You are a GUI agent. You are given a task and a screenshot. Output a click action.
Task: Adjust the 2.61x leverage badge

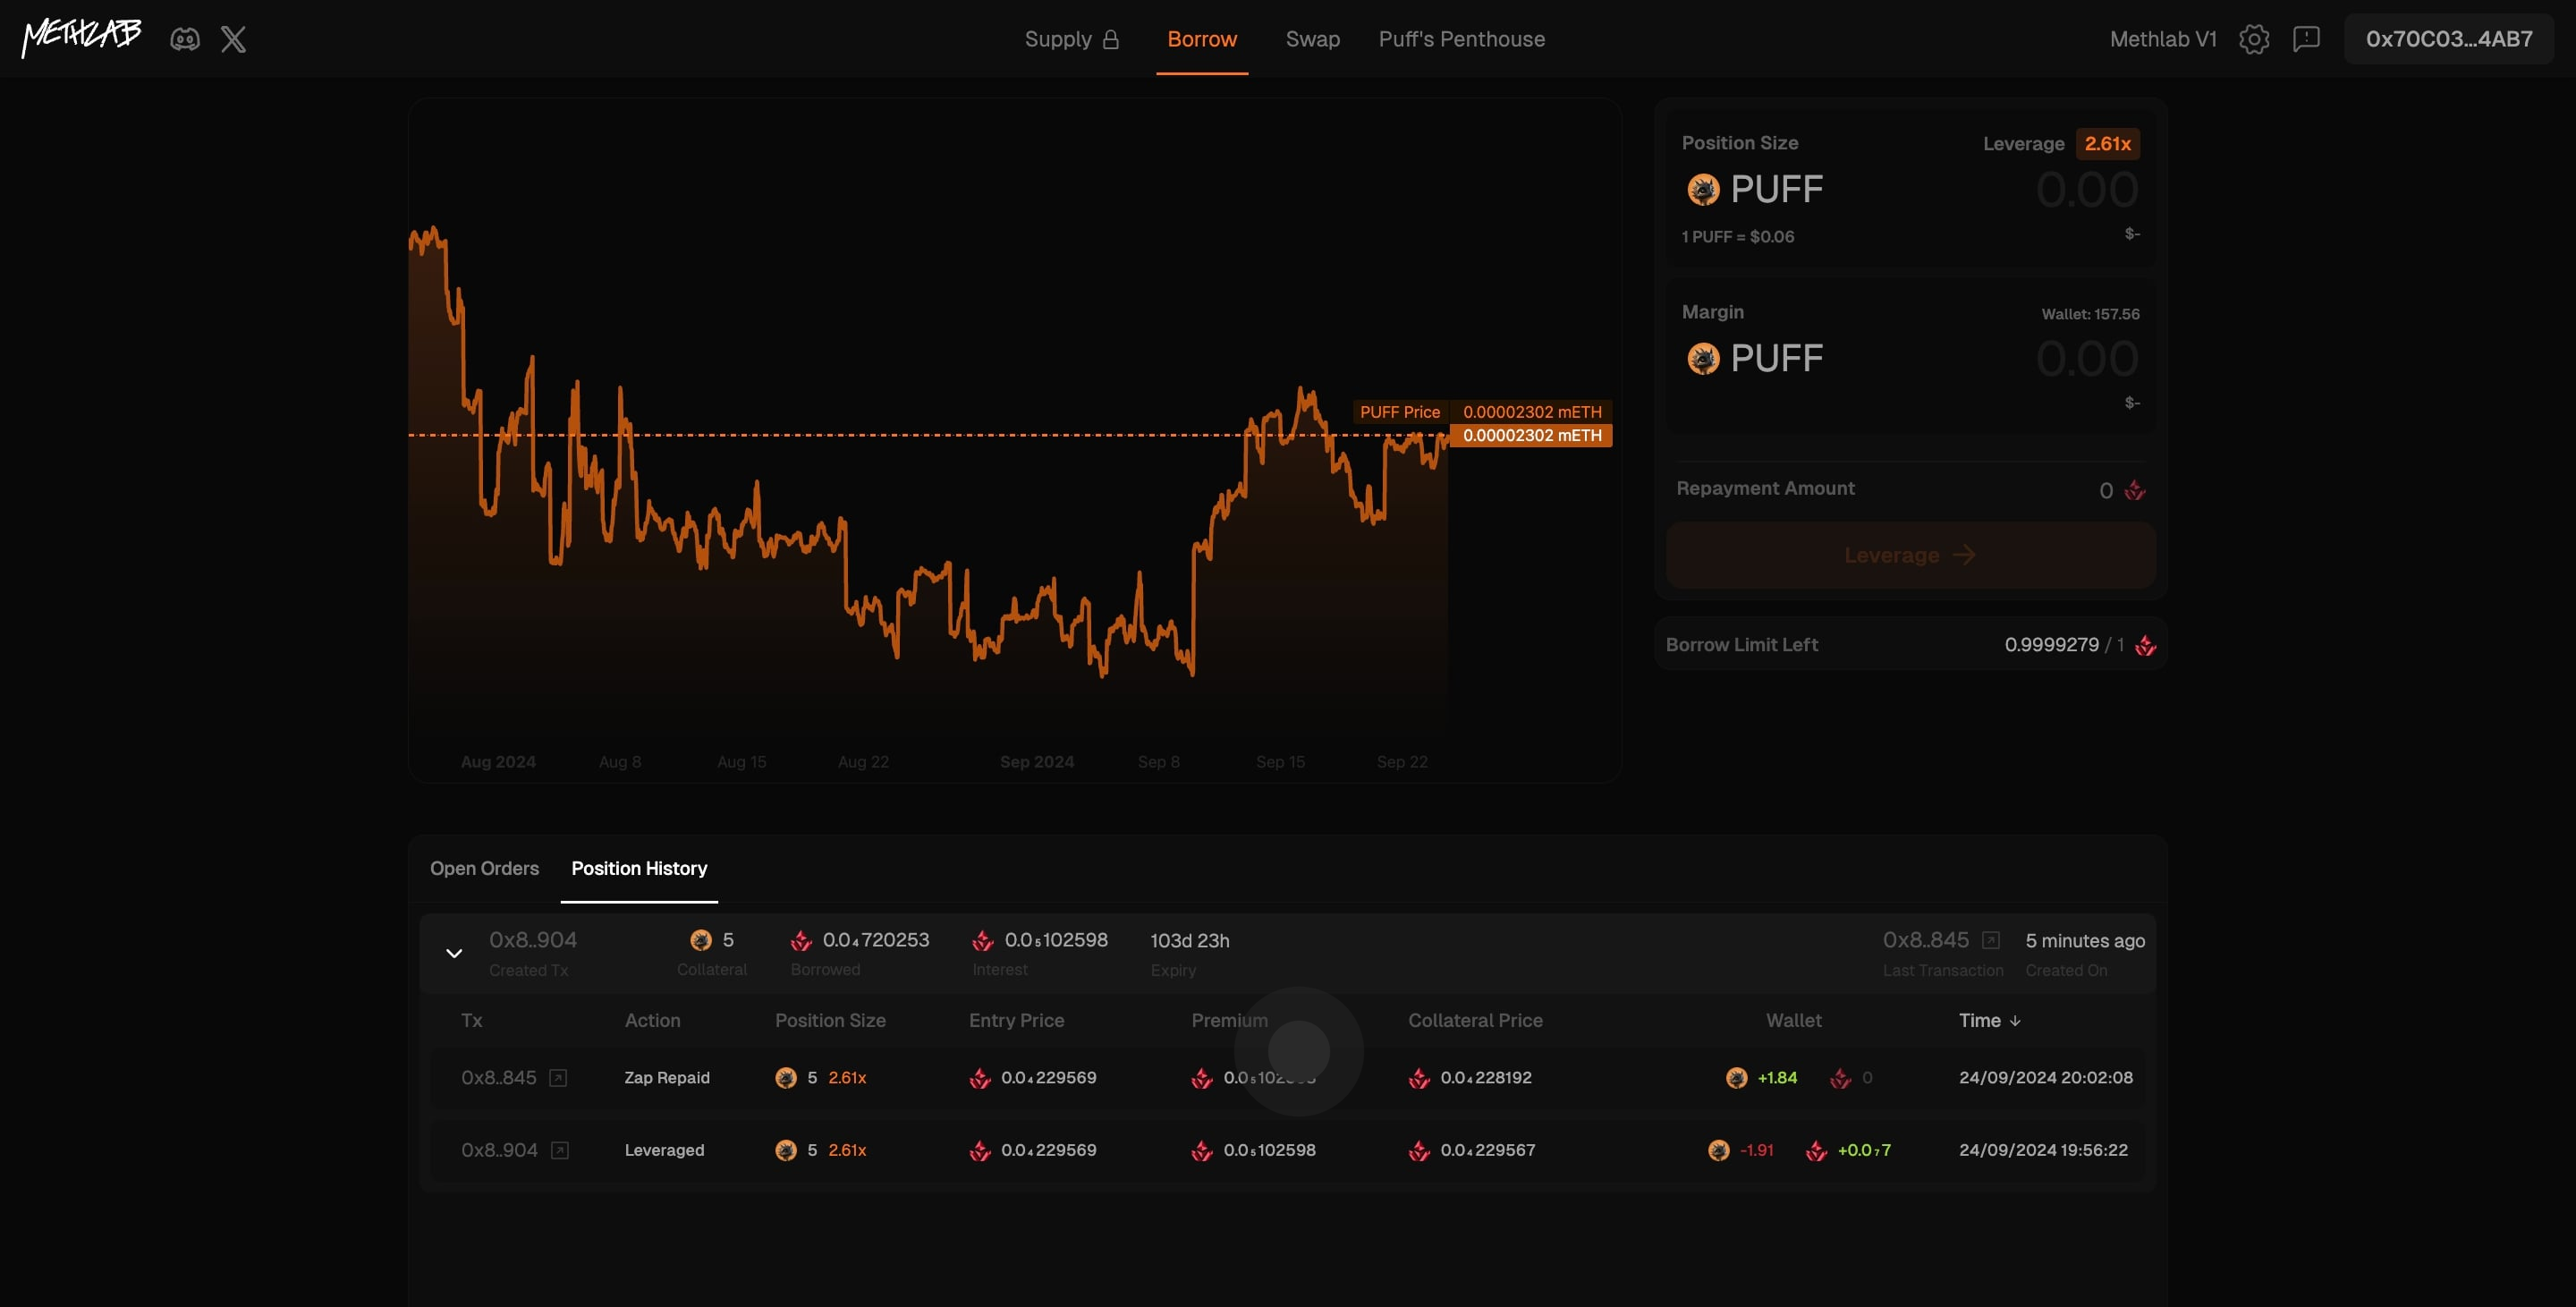(x=2107, y=144)
